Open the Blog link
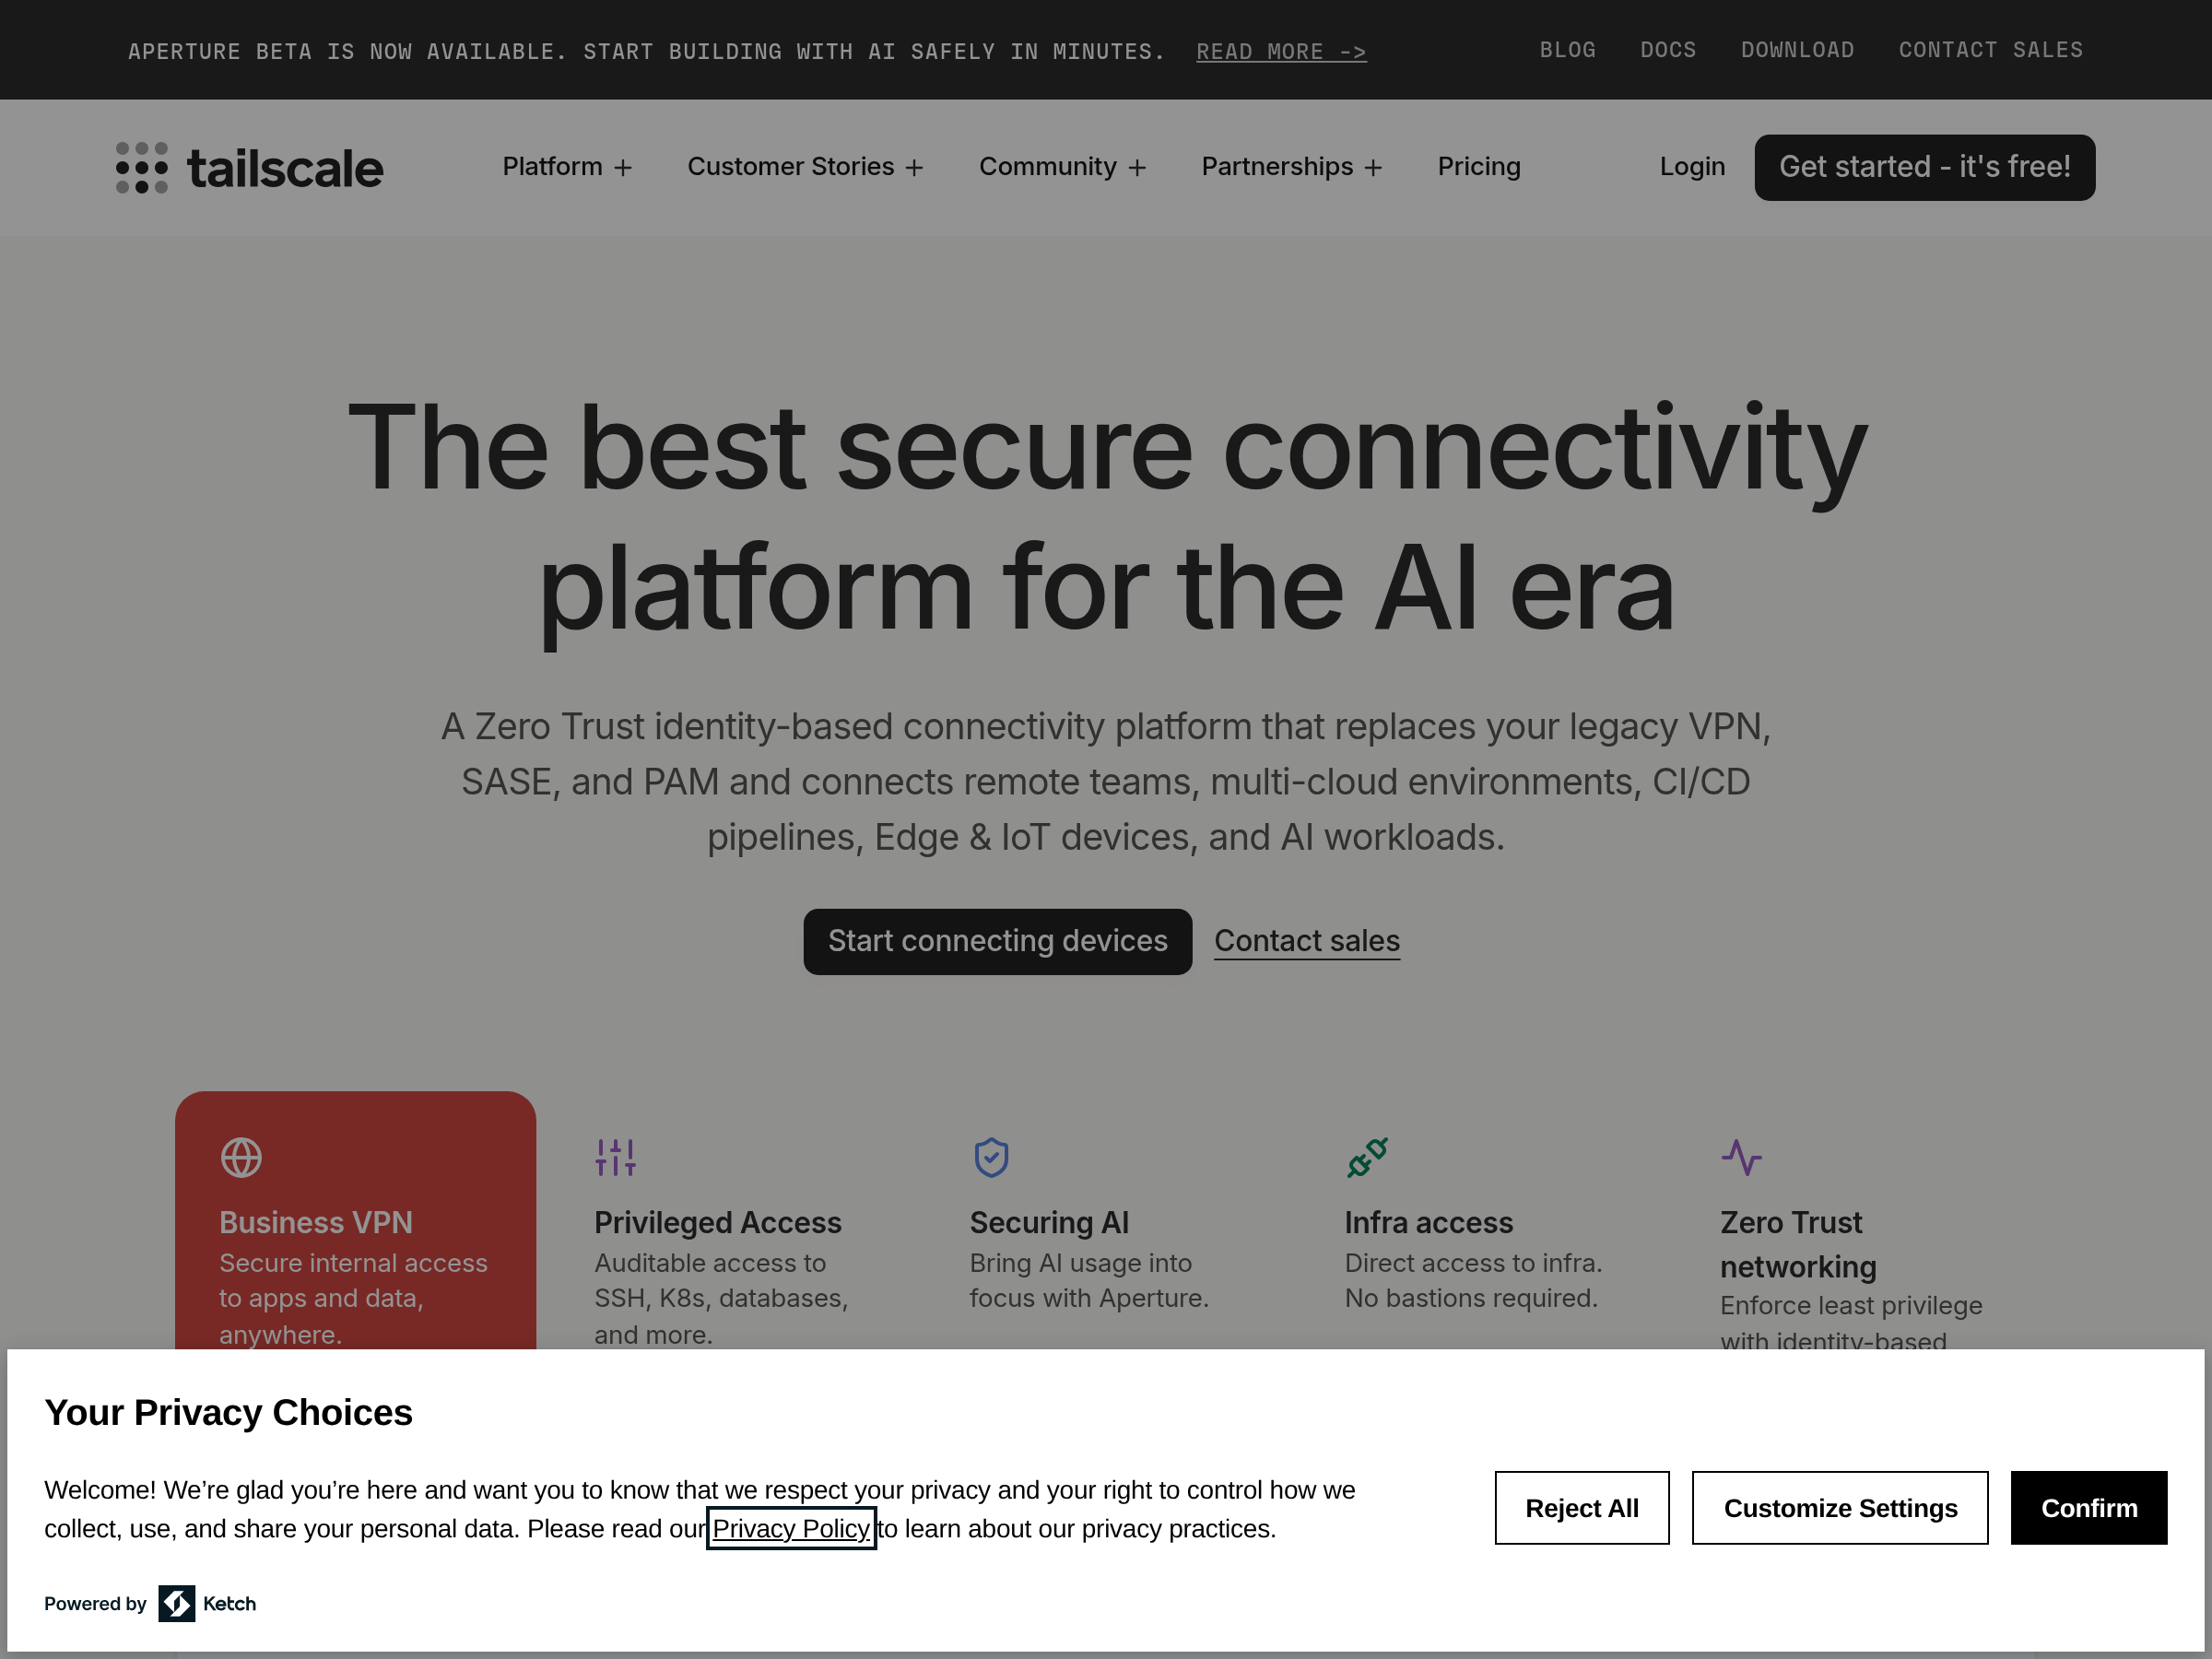The height and width of the screenshot is (1659, 2212). coord(1567,50)
